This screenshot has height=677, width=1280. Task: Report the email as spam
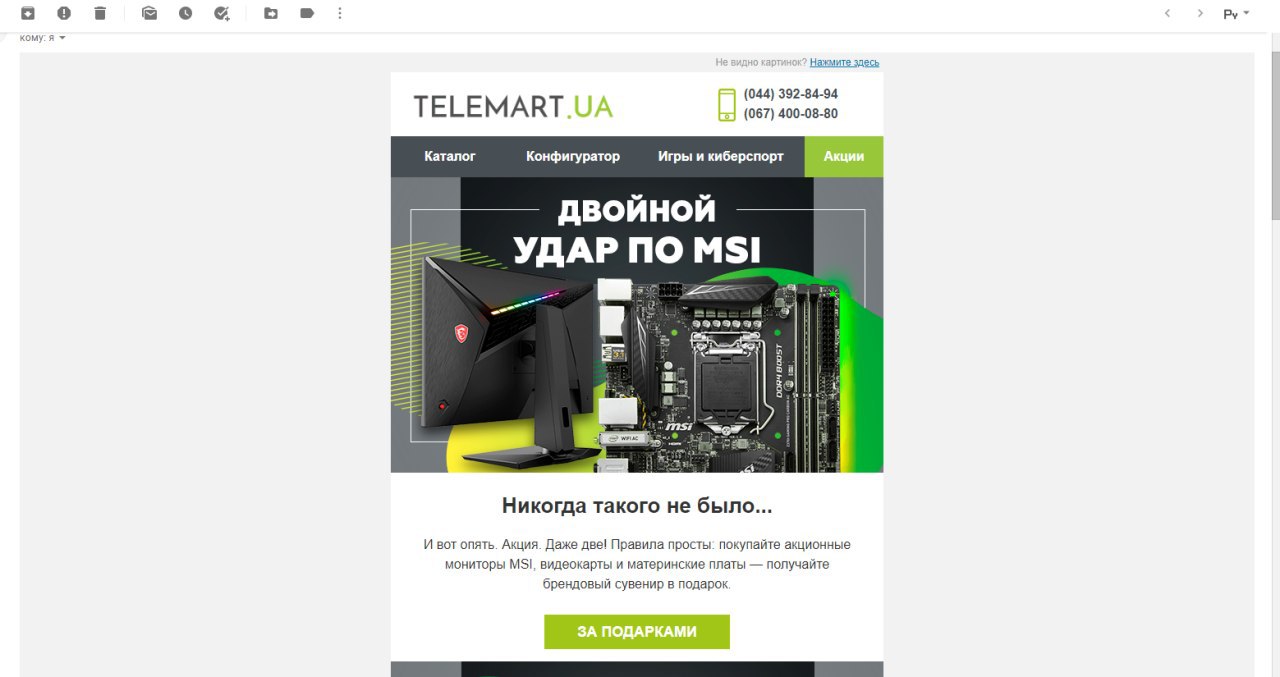click(x=64, y=13)
